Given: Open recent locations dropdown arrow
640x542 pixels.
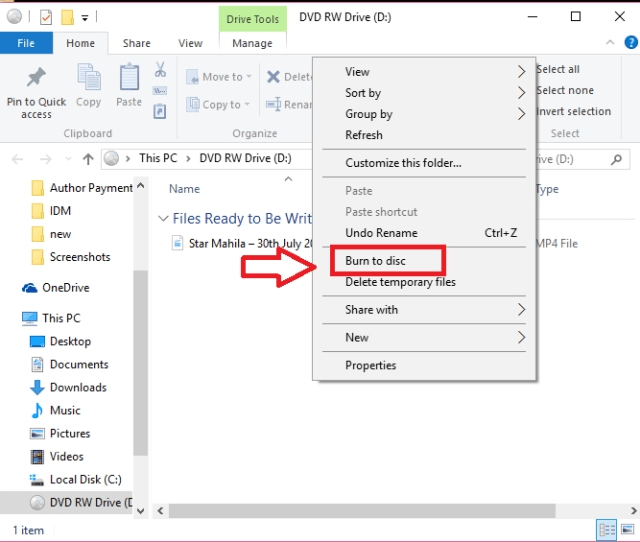Looking at the screenshot, I should [x=68, y=159].
